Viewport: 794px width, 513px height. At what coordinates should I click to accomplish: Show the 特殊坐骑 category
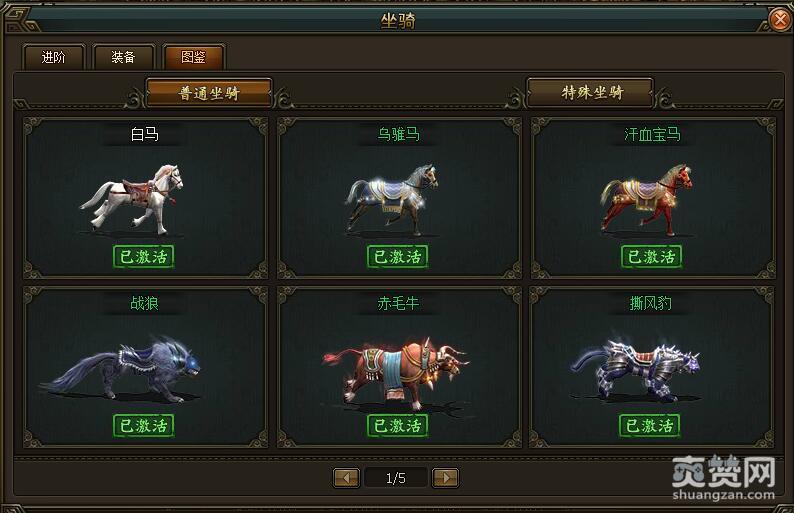(x=590, y=92)
